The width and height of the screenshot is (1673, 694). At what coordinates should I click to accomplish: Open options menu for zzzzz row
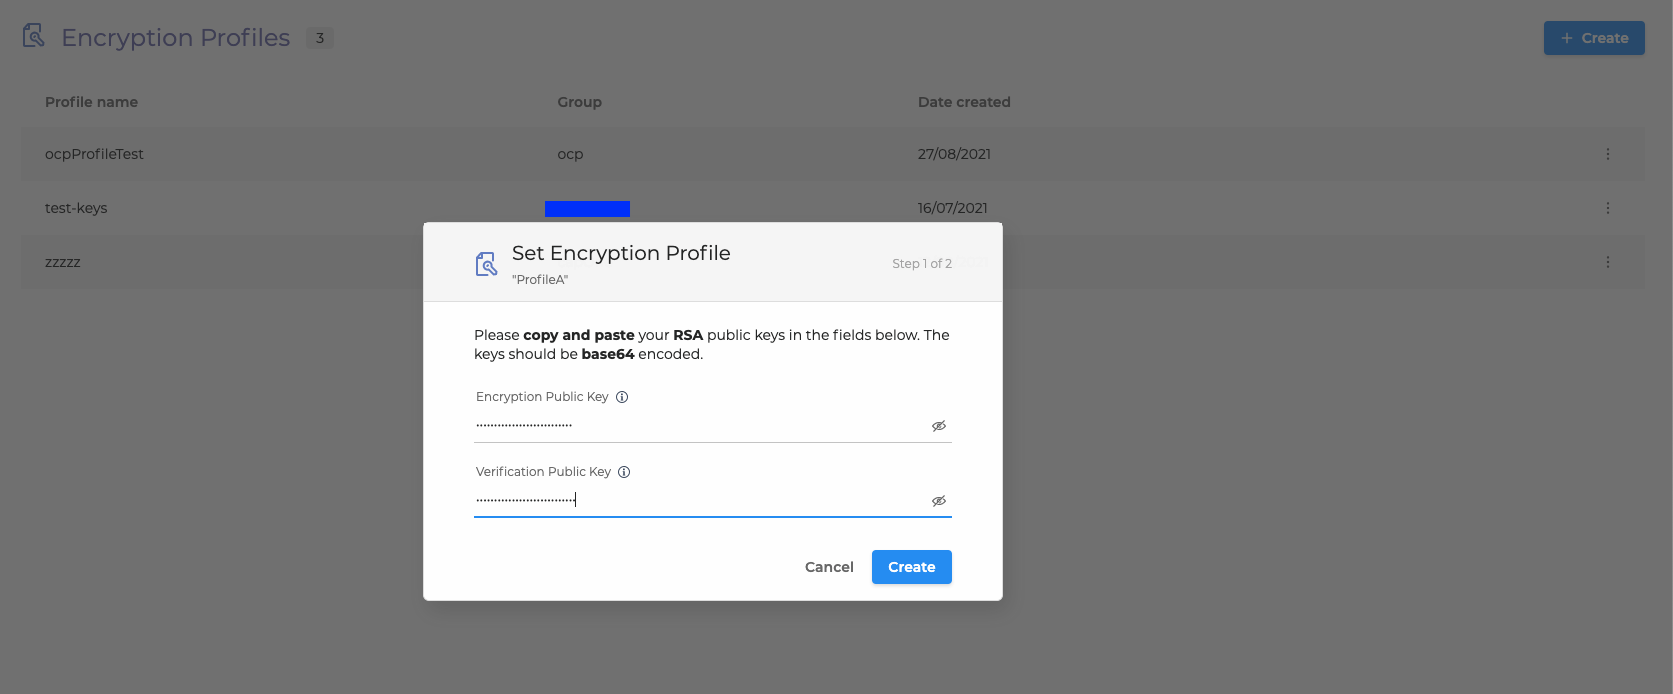coord(1608,262)
